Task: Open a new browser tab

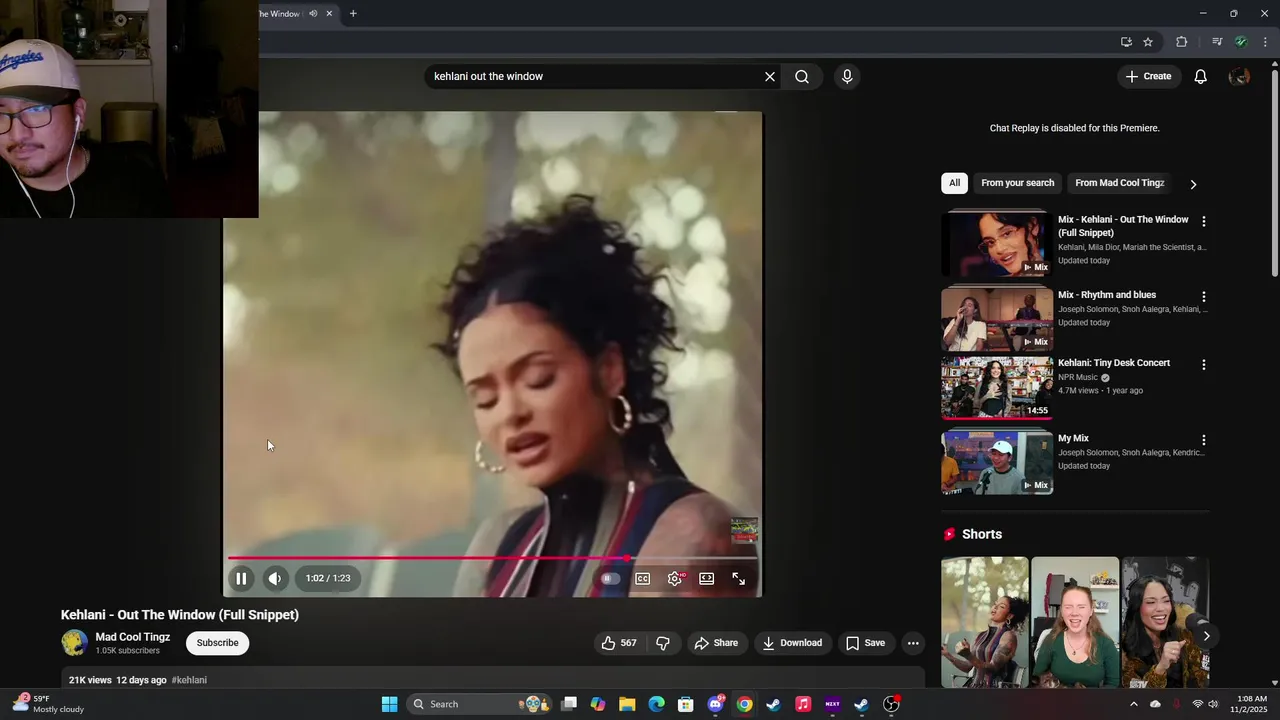Action: [x=353, y=14]
